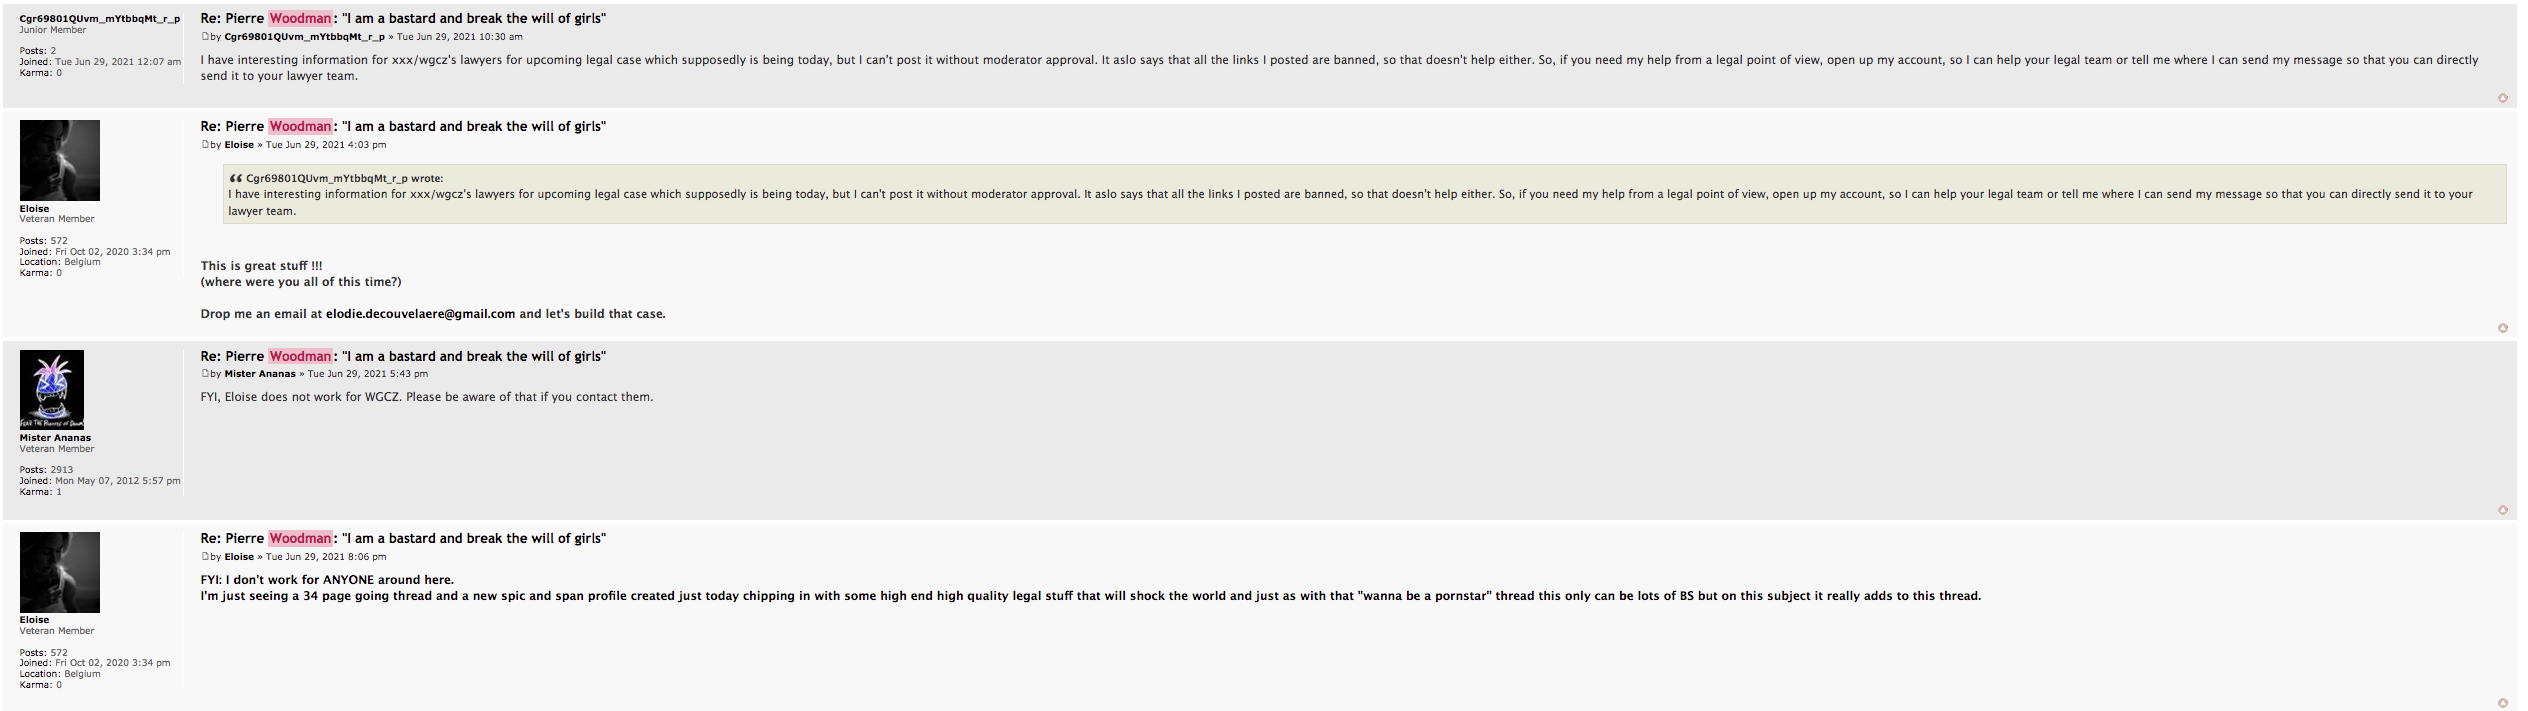Click the post icon beside Cgr69801QUvm's 10:30 am byline

click(x=205, y=37)
